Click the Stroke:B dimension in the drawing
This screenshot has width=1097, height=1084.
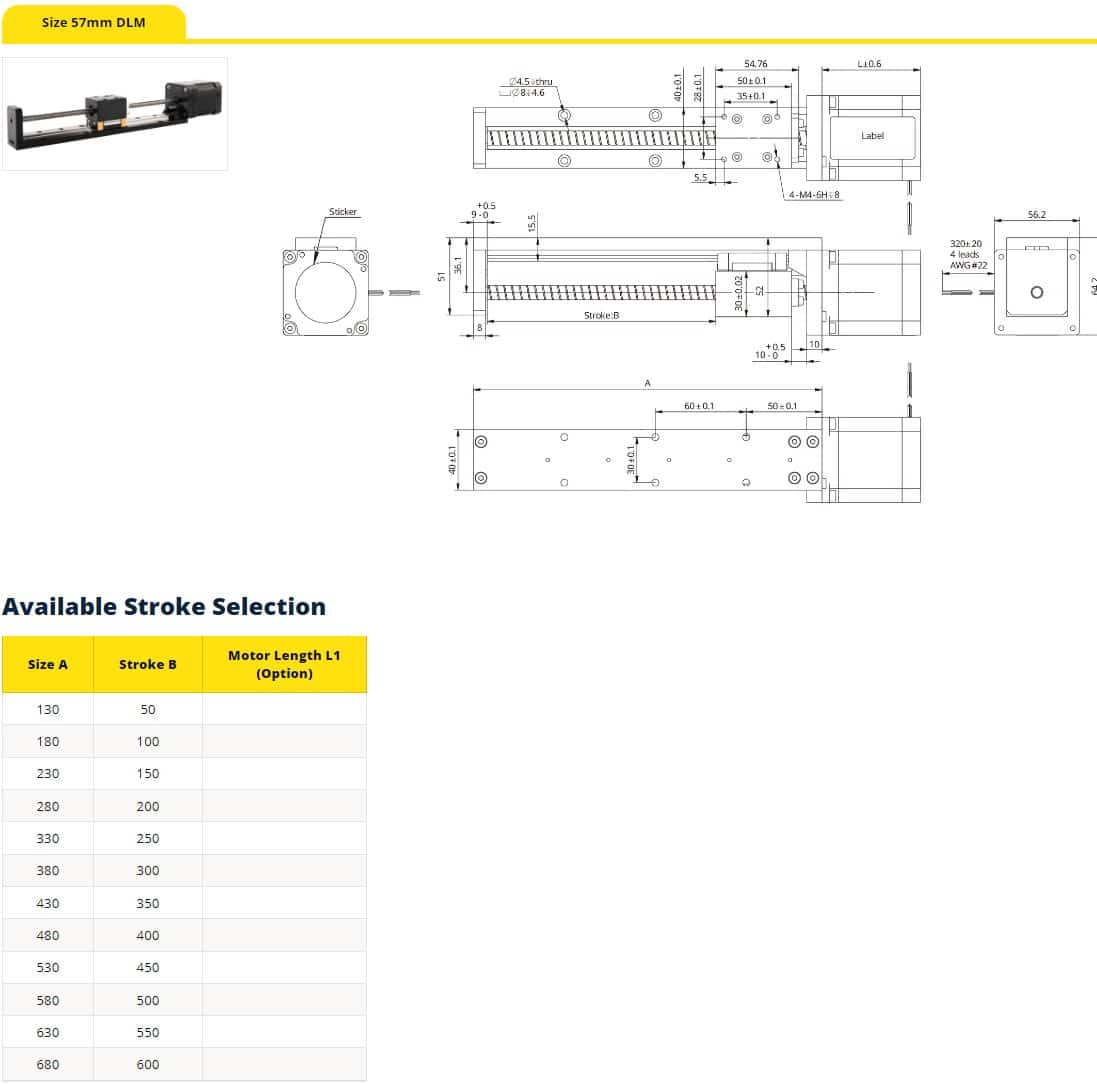click(602, 315)
